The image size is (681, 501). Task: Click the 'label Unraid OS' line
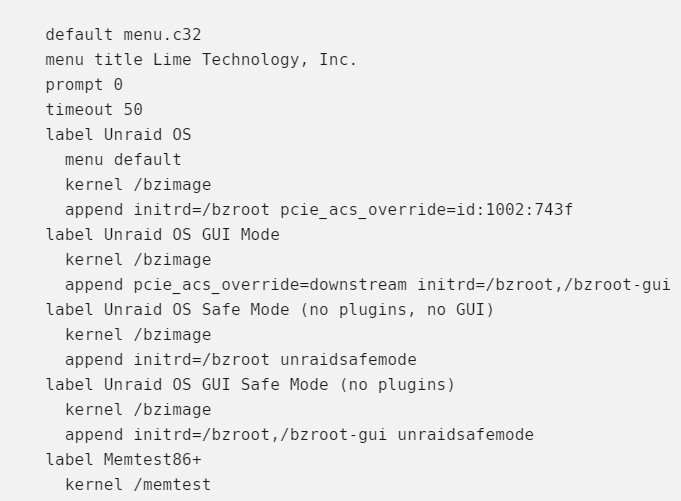119,135
